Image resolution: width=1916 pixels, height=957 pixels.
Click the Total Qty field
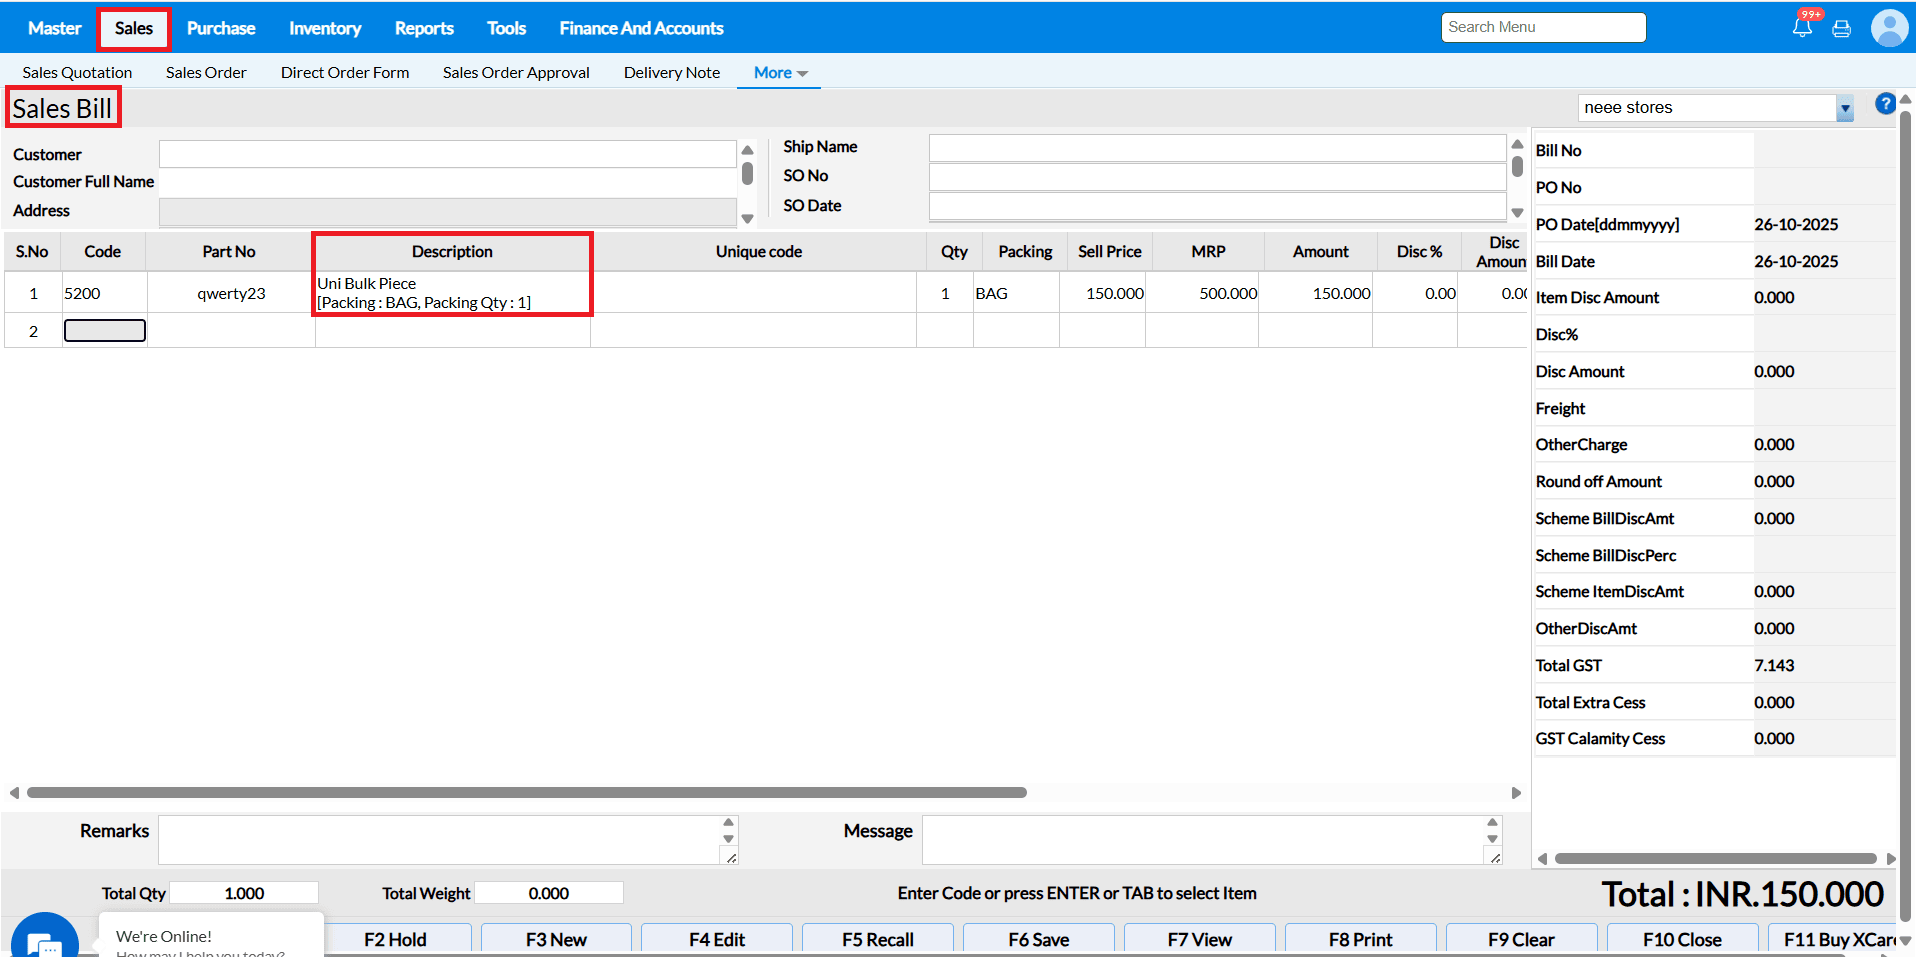click(x=244, y=893)
